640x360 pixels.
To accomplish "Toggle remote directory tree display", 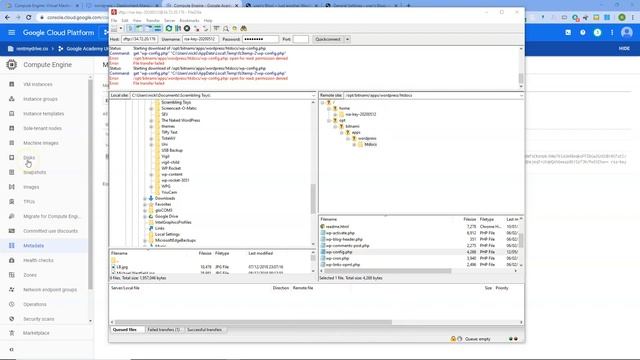I will [x=149, y=29].
